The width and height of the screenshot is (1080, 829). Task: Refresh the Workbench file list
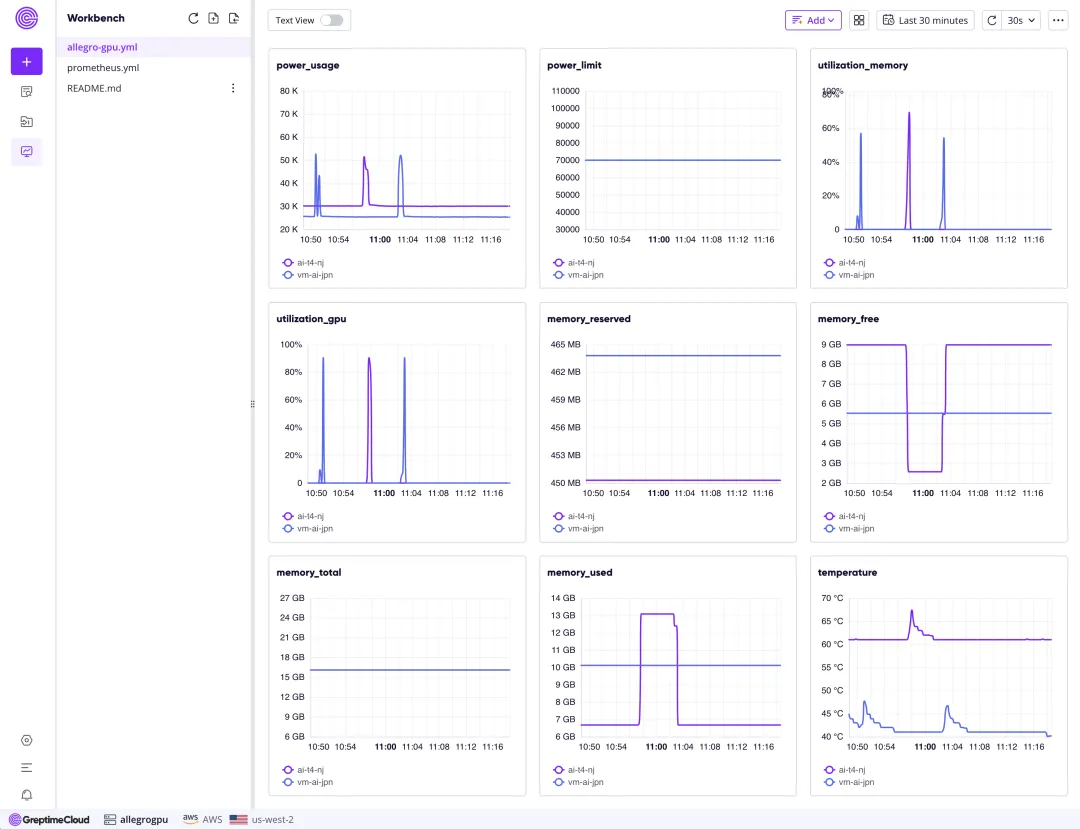coord(193,17)
